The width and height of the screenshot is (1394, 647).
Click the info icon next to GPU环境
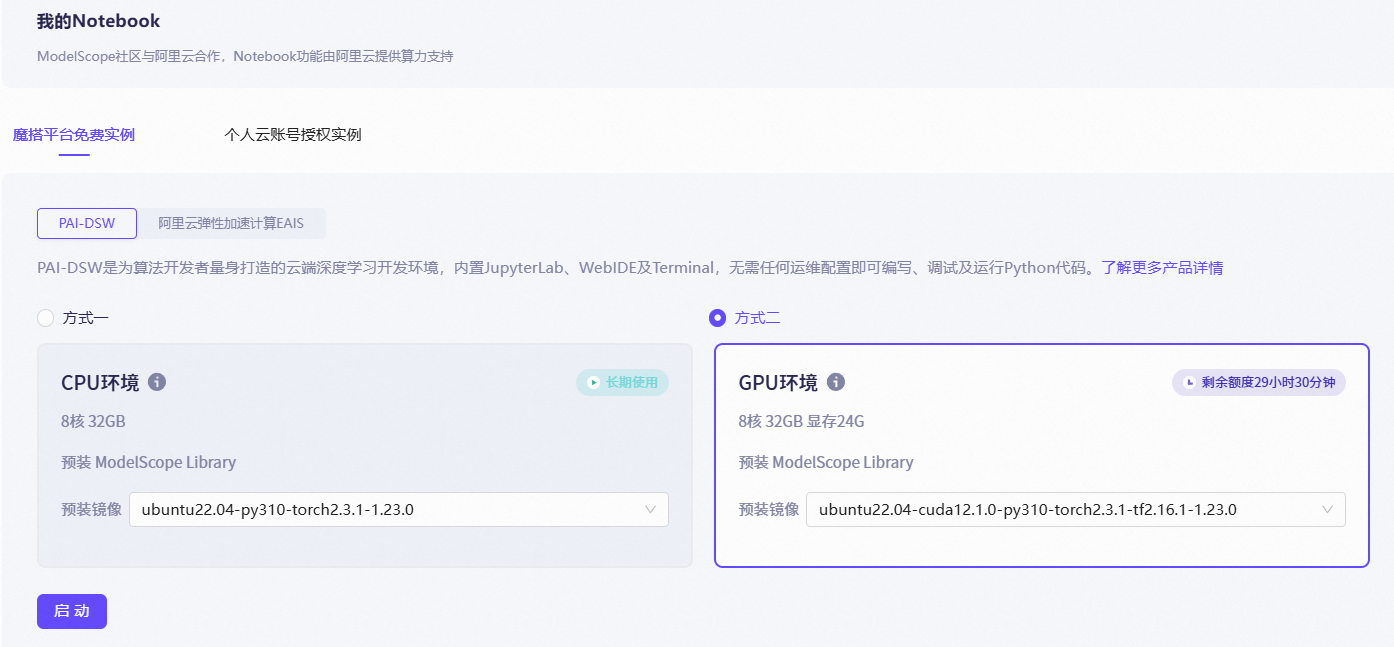[836, 382]
